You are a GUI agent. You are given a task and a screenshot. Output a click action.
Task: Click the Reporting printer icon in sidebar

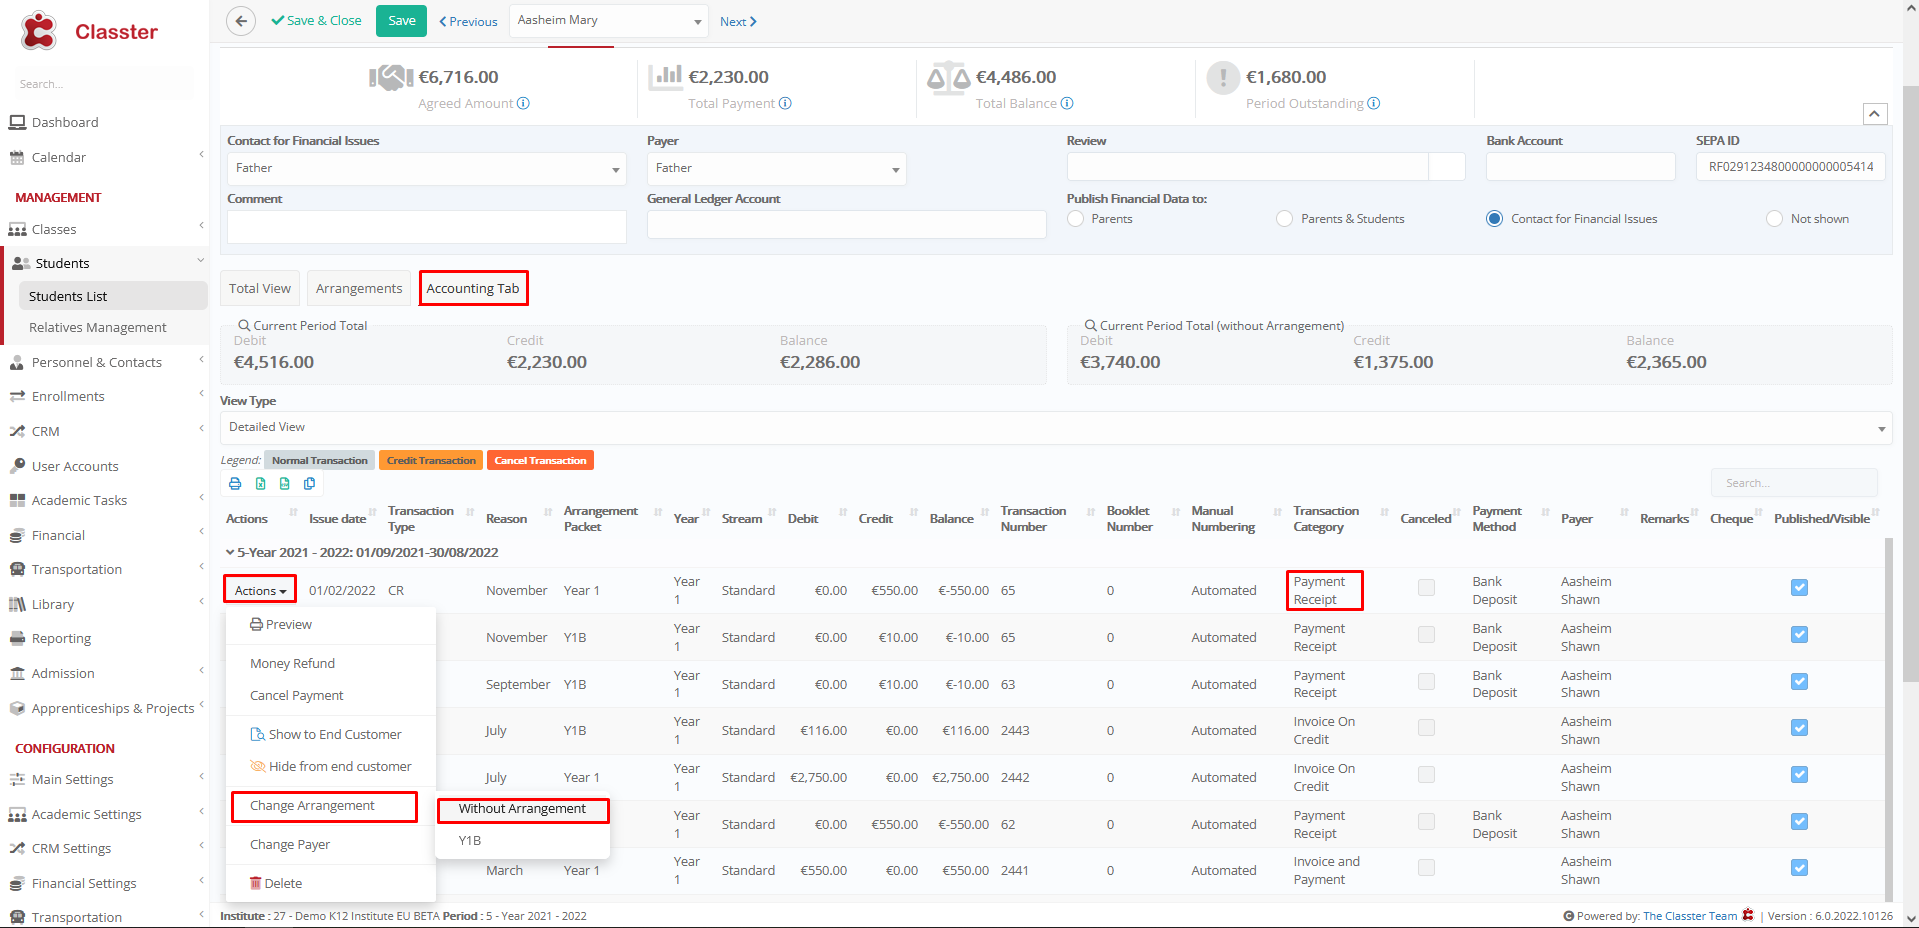pos(17,638)
